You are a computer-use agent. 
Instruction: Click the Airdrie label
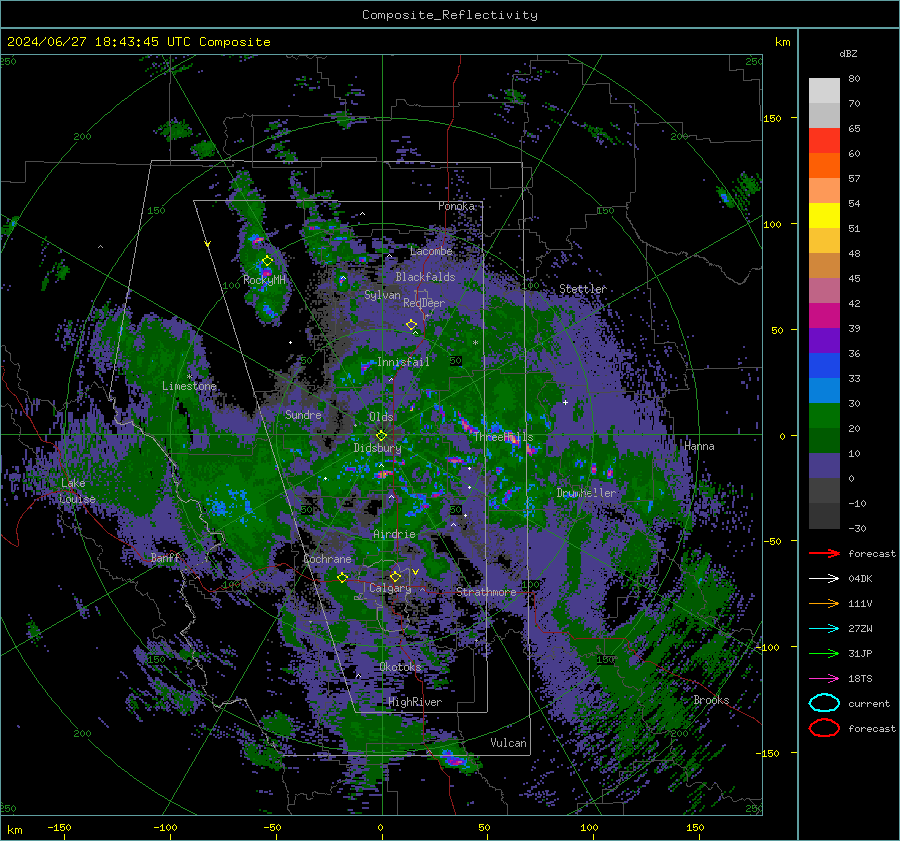pyautogui.click(x=394, y=534)
